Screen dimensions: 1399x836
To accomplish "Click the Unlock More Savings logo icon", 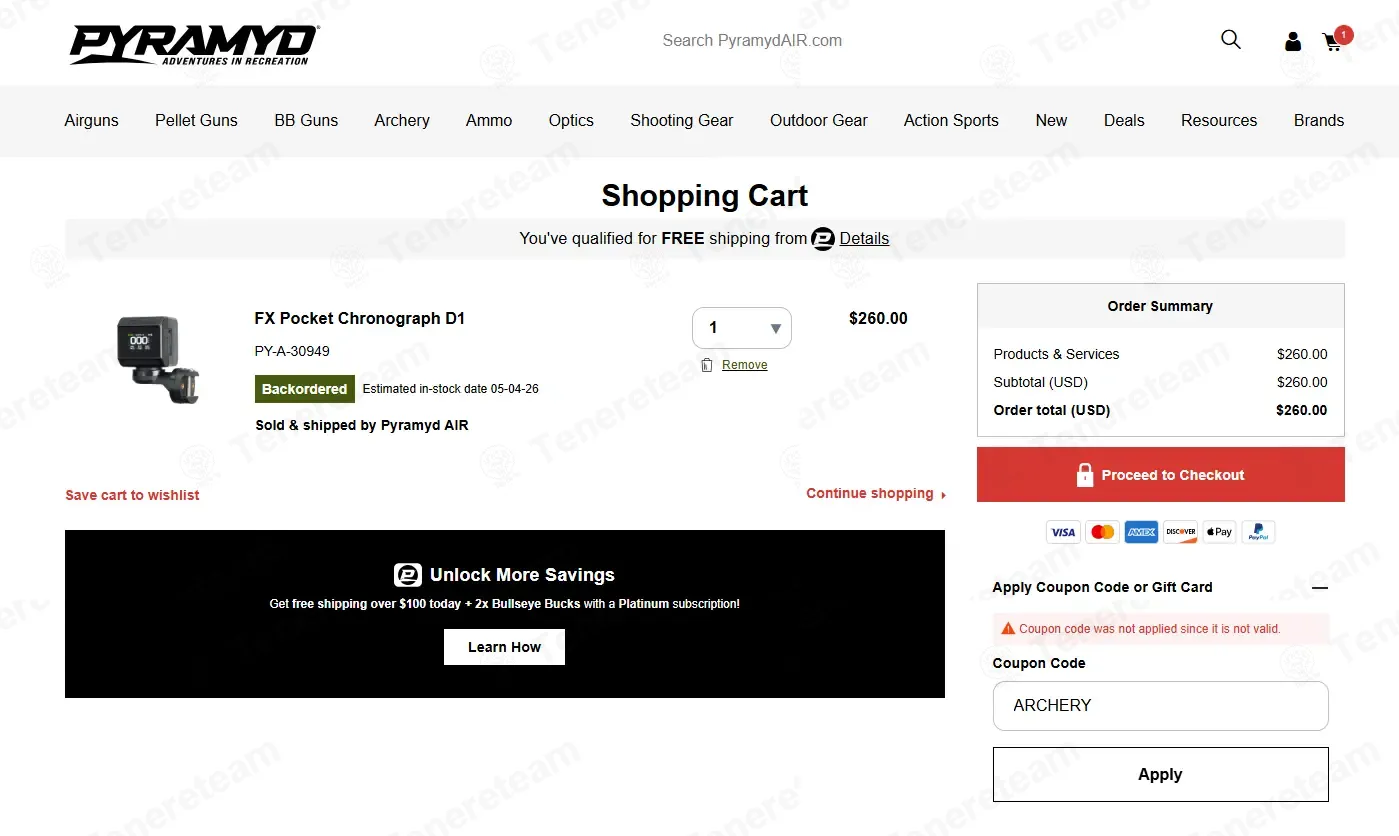I will point(408,575).
